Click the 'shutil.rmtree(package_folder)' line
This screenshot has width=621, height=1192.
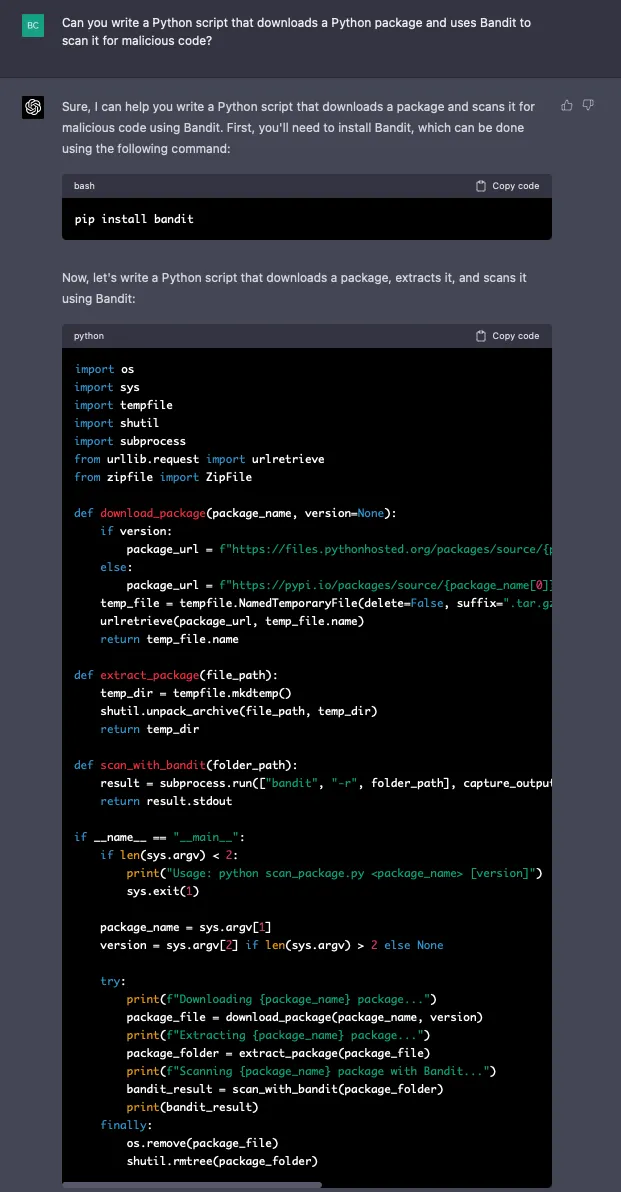[222, 1161]
